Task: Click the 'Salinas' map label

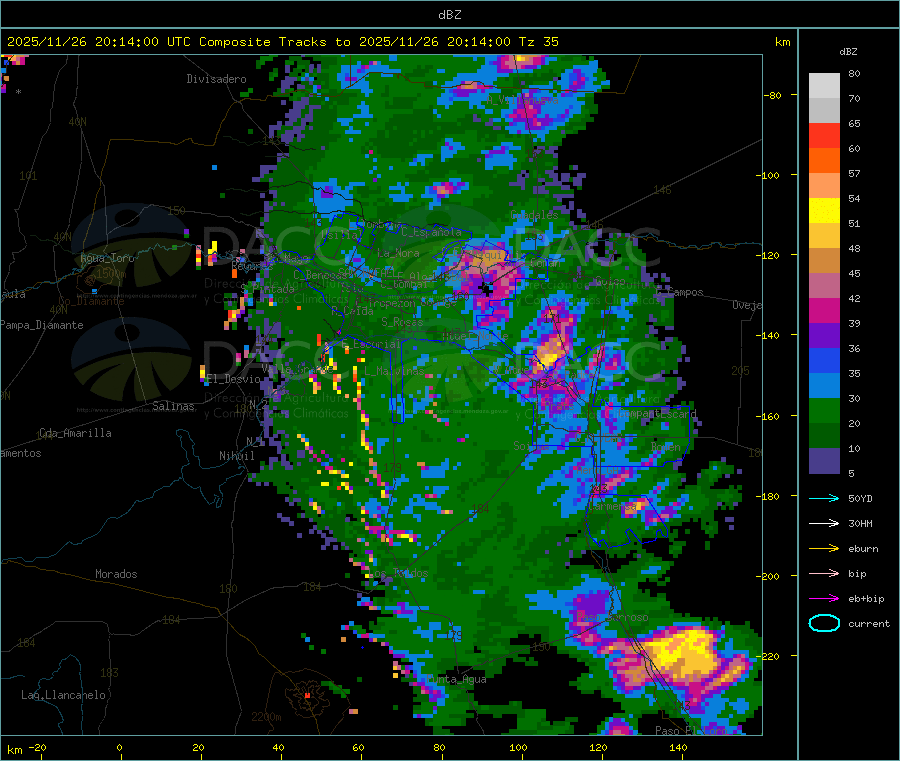Action: click(173, 406)
